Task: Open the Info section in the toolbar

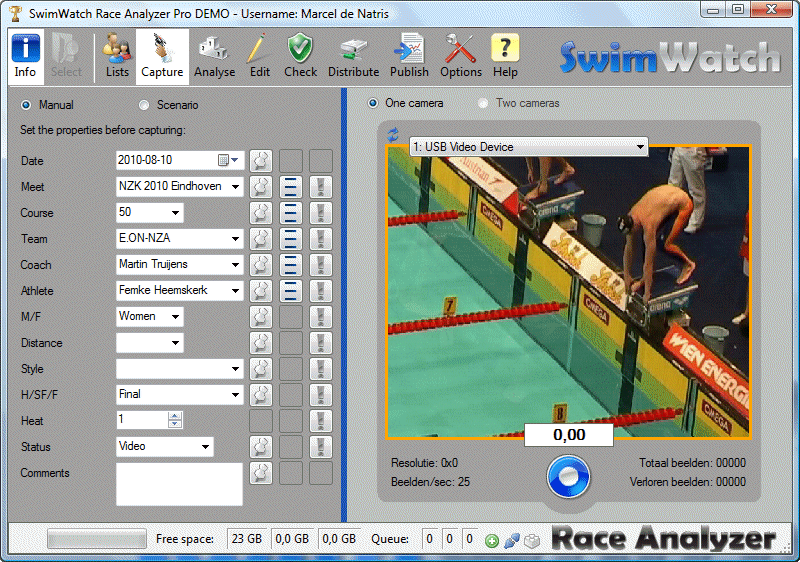Action: click(x=25, y=56)
